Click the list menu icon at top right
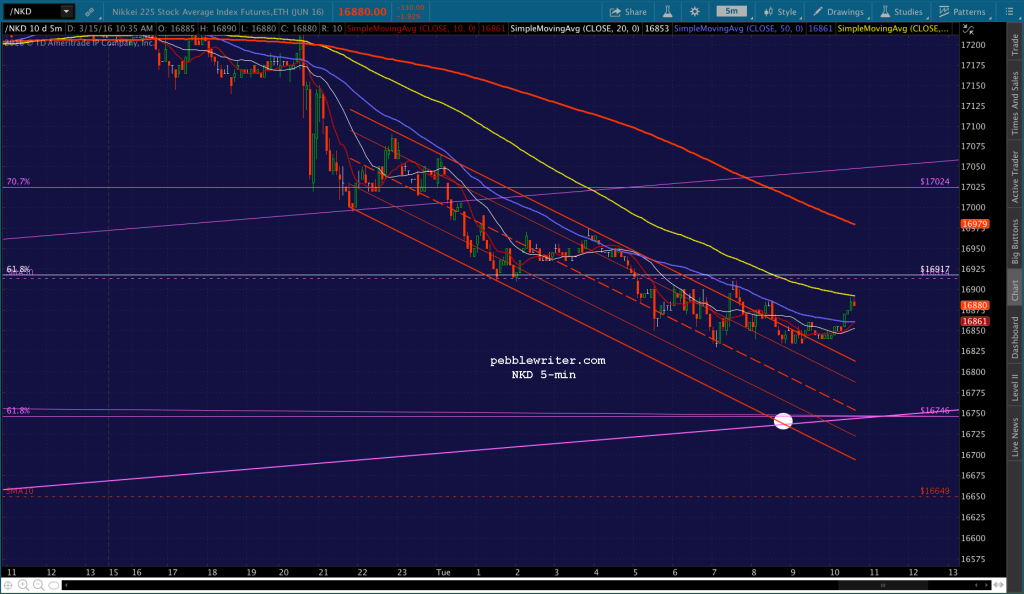 click(1009, 12)
